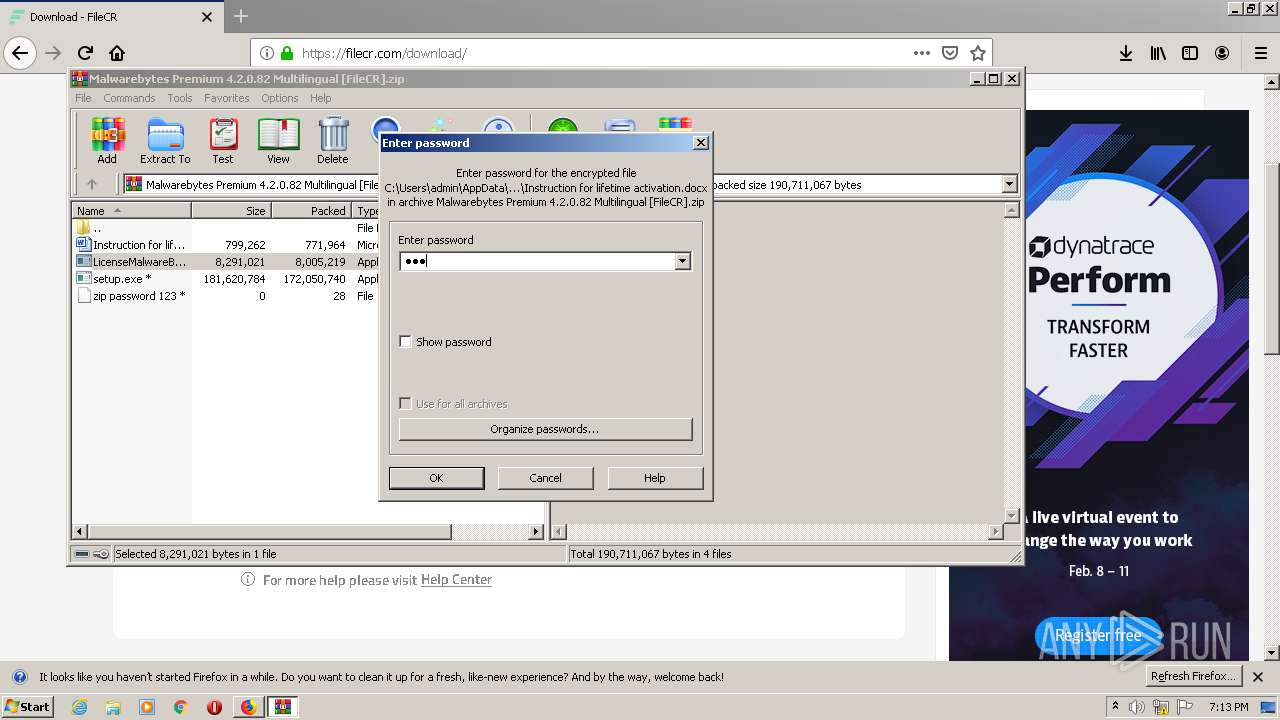Sort file list by Size column
This screenshot has width=1280, height=720.
point(232,210)
